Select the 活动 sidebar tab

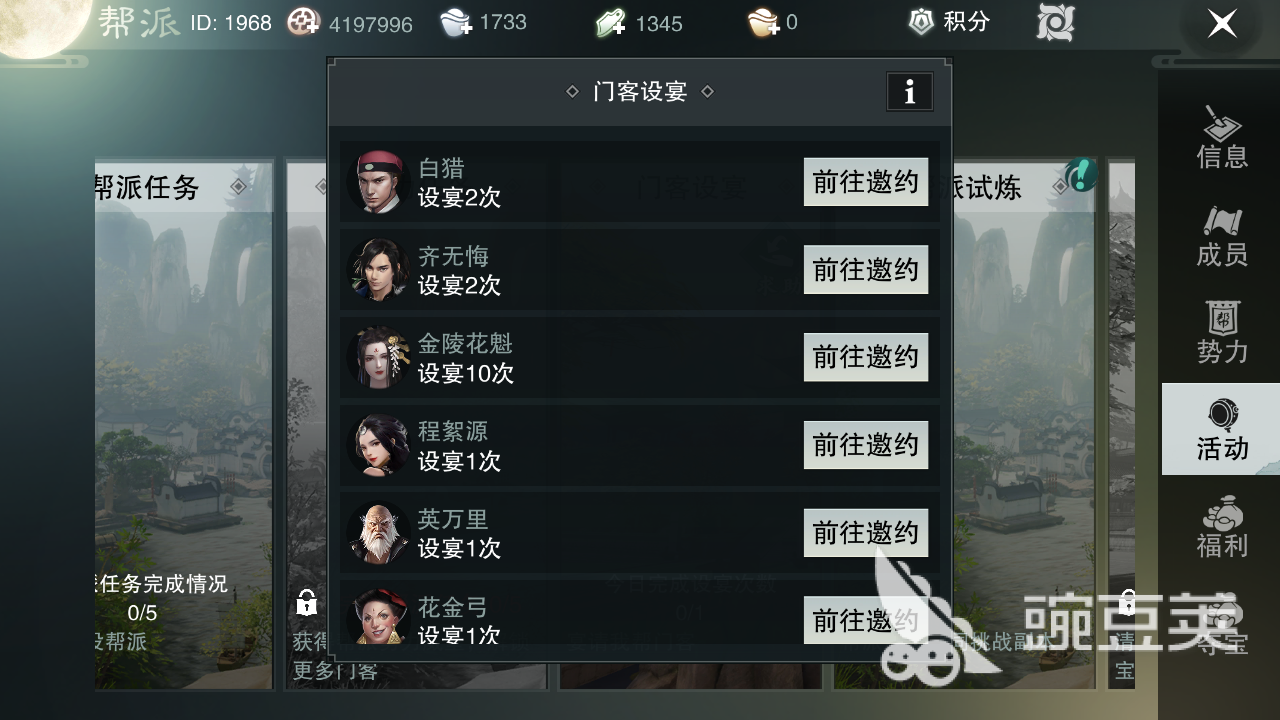tap(1221, 429)
